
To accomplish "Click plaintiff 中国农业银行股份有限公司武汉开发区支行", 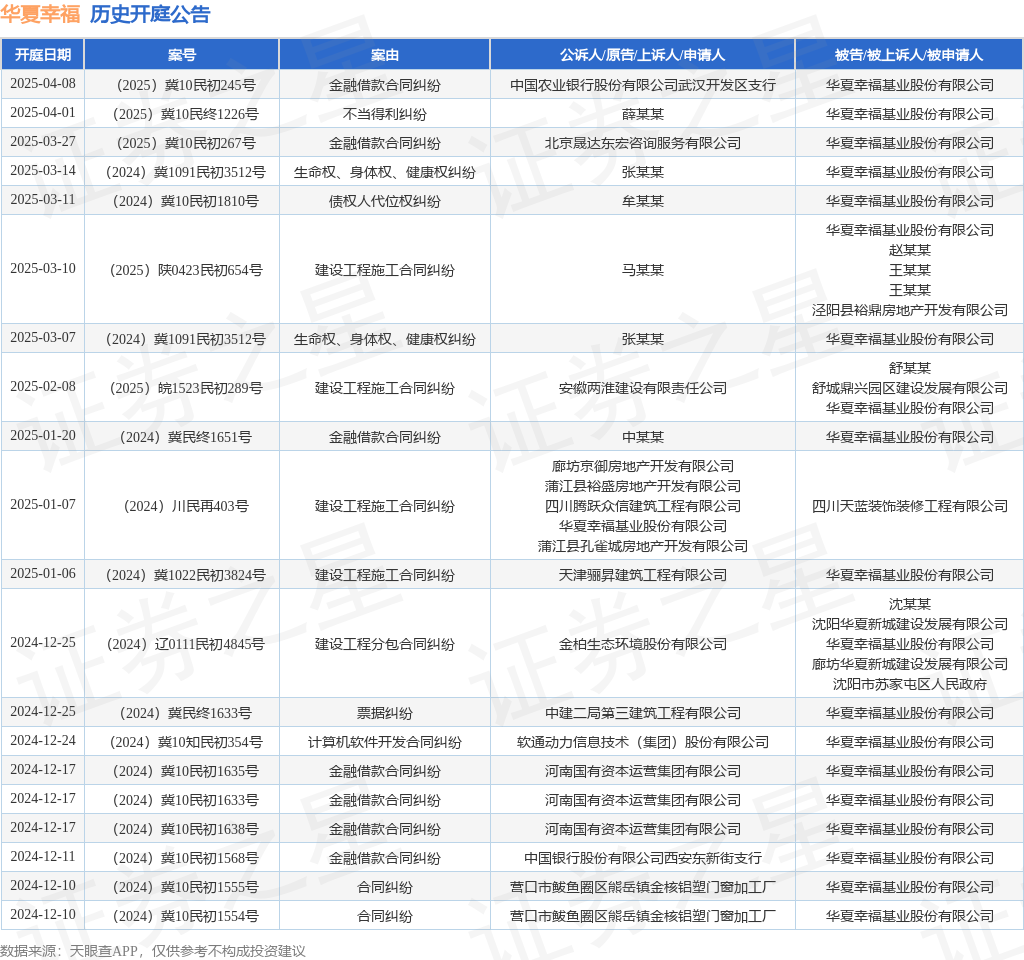I will pyautogui.click(x=643, y=85).
